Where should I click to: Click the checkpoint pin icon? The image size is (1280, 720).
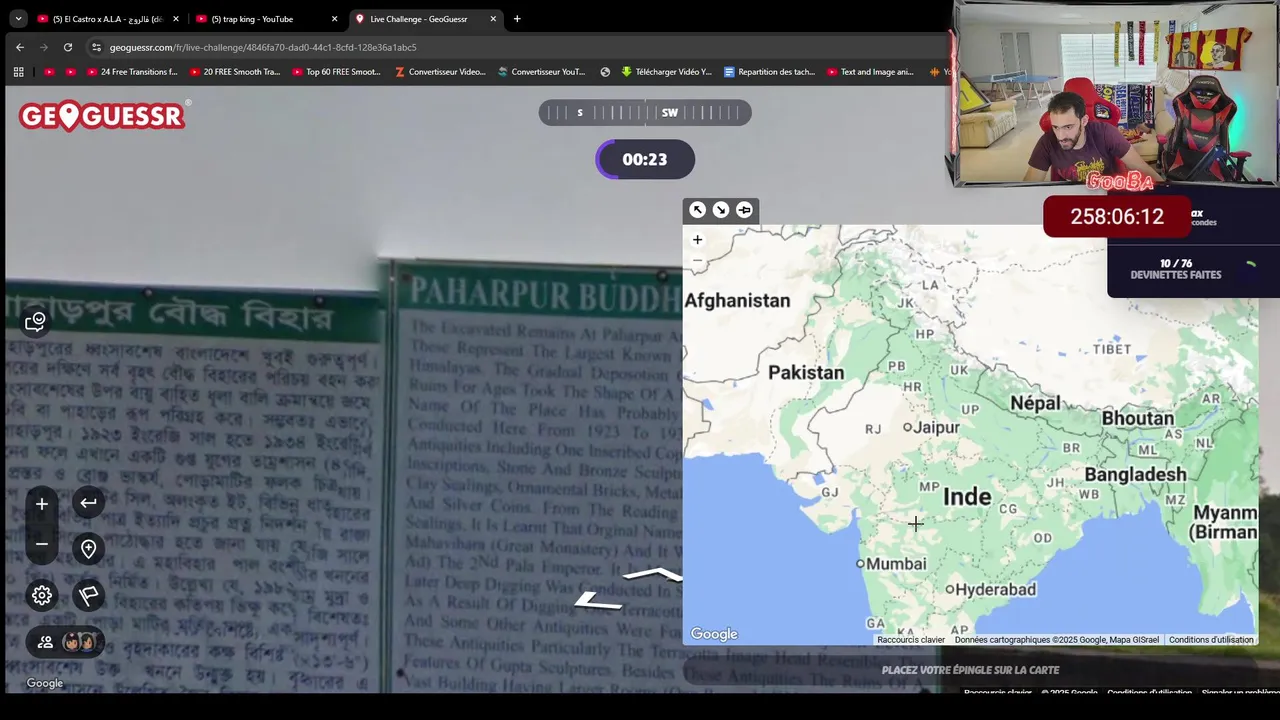[88, 549]
